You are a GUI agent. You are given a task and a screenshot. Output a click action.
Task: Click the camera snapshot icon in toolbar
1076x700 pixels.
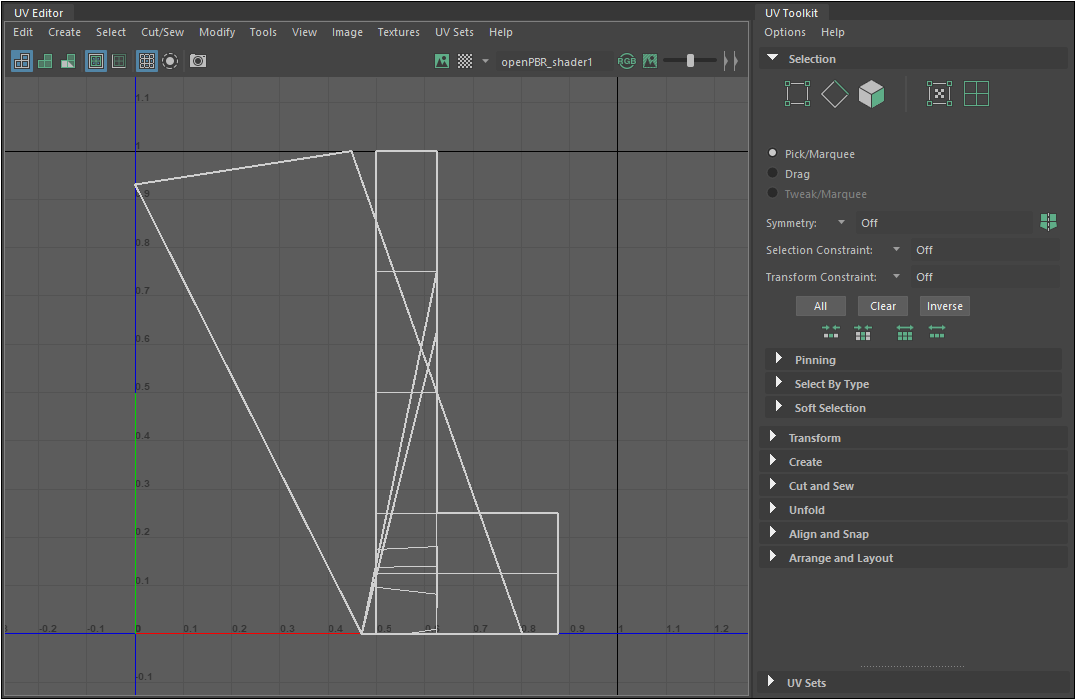(x=198, y=61)
